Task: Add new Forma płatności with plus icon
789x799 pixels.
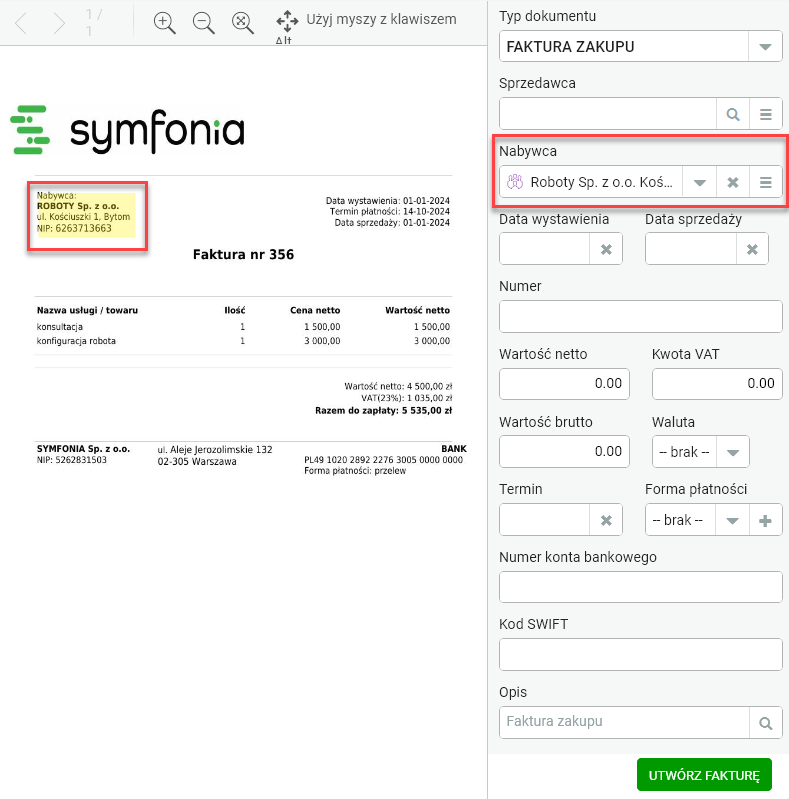Action: pos(766,520)
